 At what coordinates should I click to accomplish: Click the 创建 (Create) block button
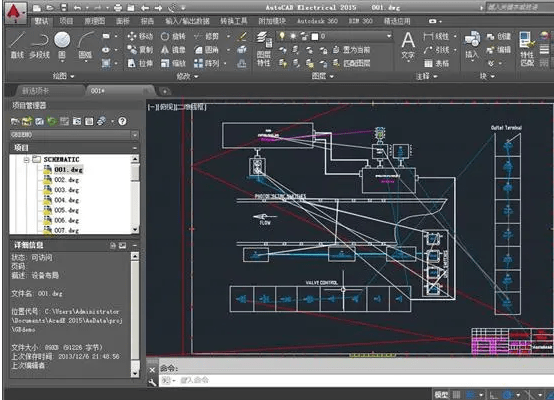[x=499, y=36]
